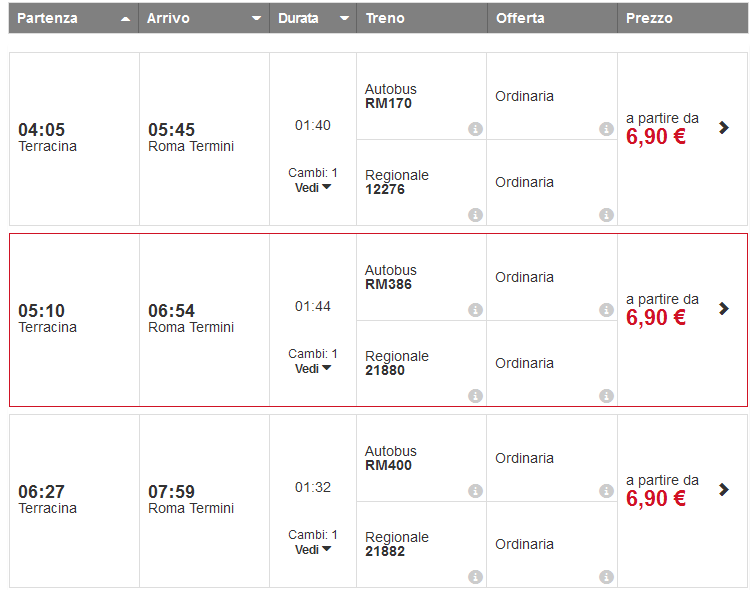The width and height of the screenshot is (750, 590).
Task: Select the 06:27 trip price arrow
Action: tap(724, 489)
